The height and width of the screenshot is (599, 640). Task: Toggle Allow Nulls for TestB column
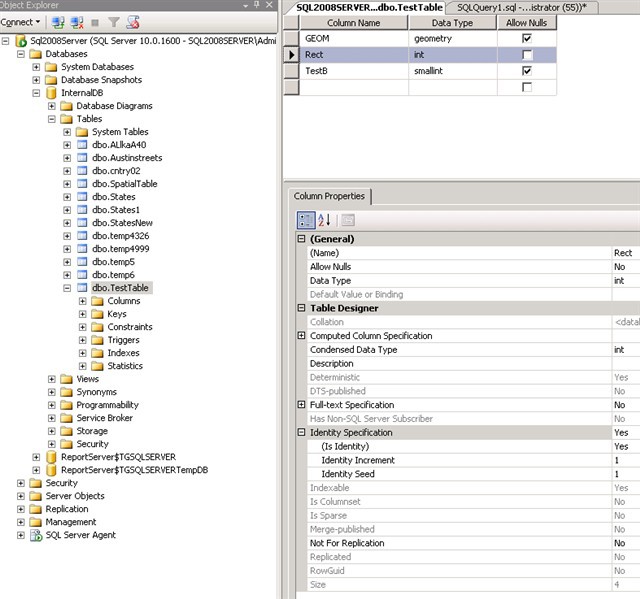pyautogui.click(x=526, y=72)
